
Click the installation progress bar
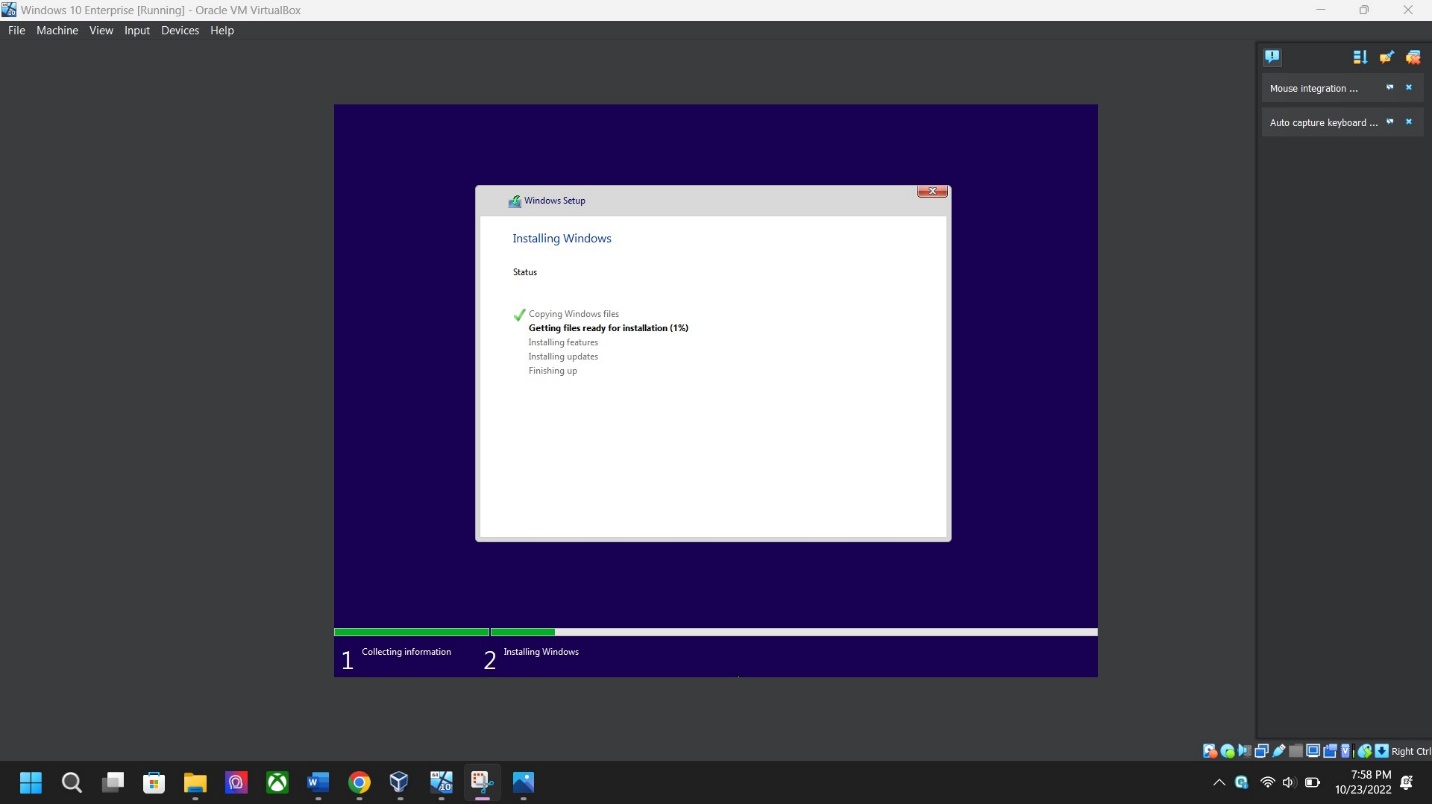coord(715,632)
